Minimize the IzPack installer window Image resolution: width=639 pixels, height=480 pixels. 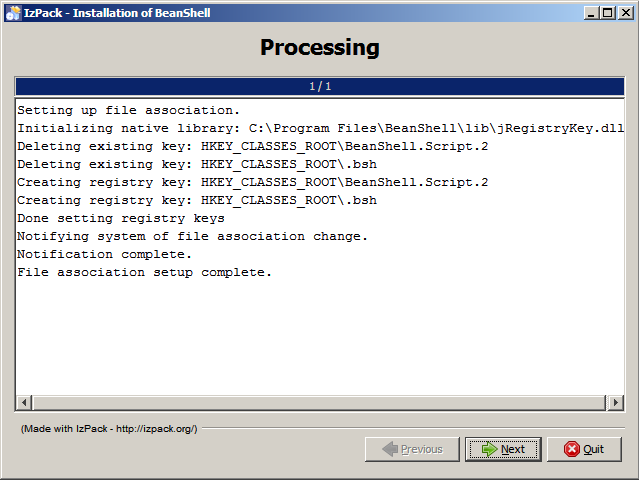(x=591, y=13)
